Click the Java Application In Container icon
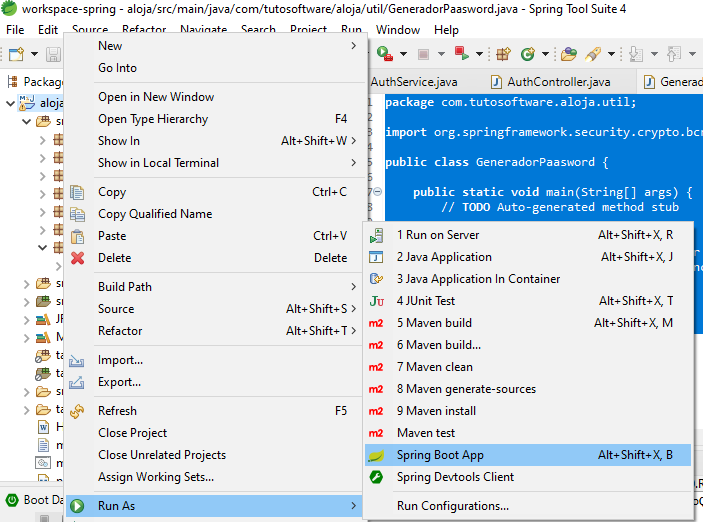The height and width of the screenshot is (522, 703). click(376, 279)
